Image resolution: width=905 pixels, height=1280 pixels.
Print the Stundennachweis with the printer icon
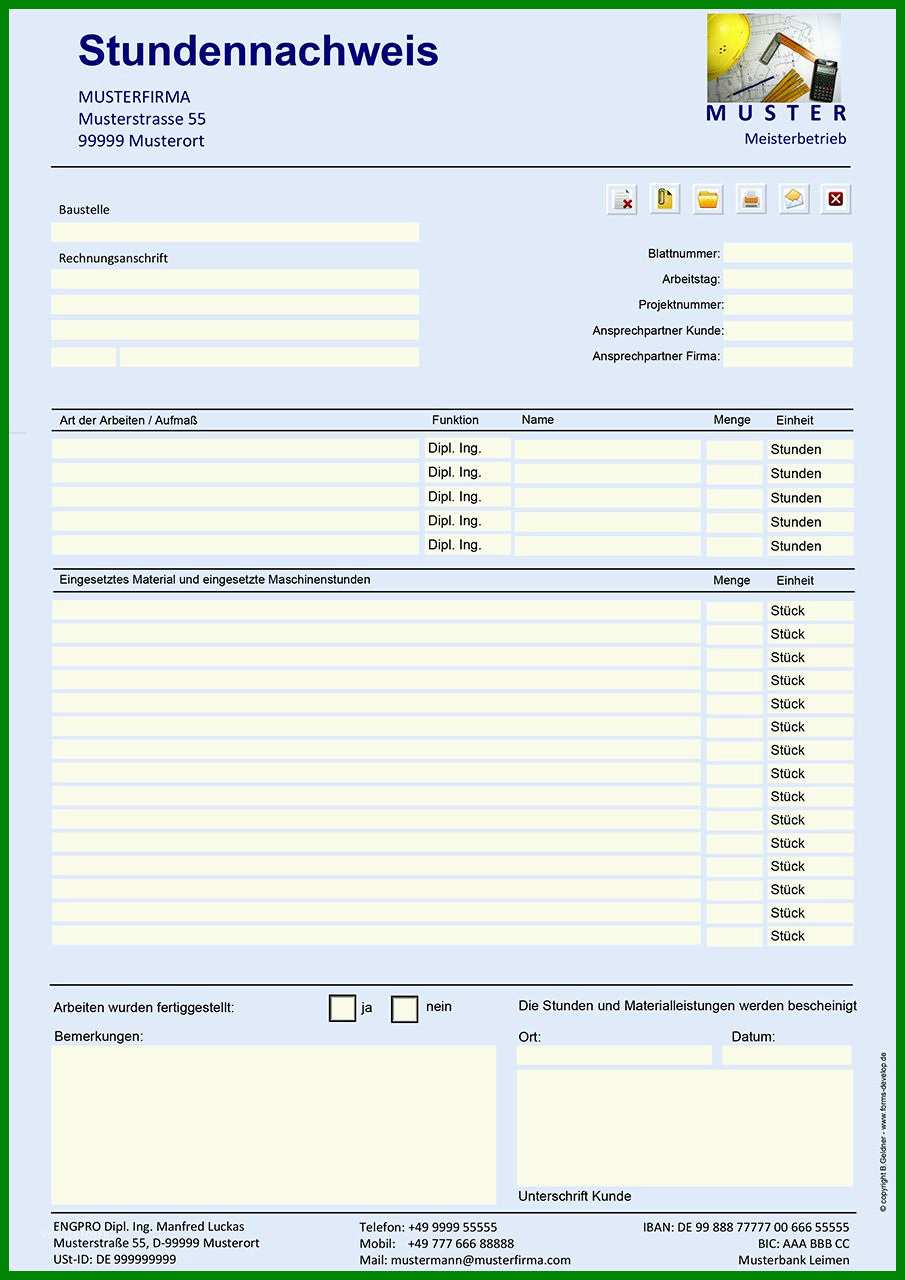[x=752, y=199]
